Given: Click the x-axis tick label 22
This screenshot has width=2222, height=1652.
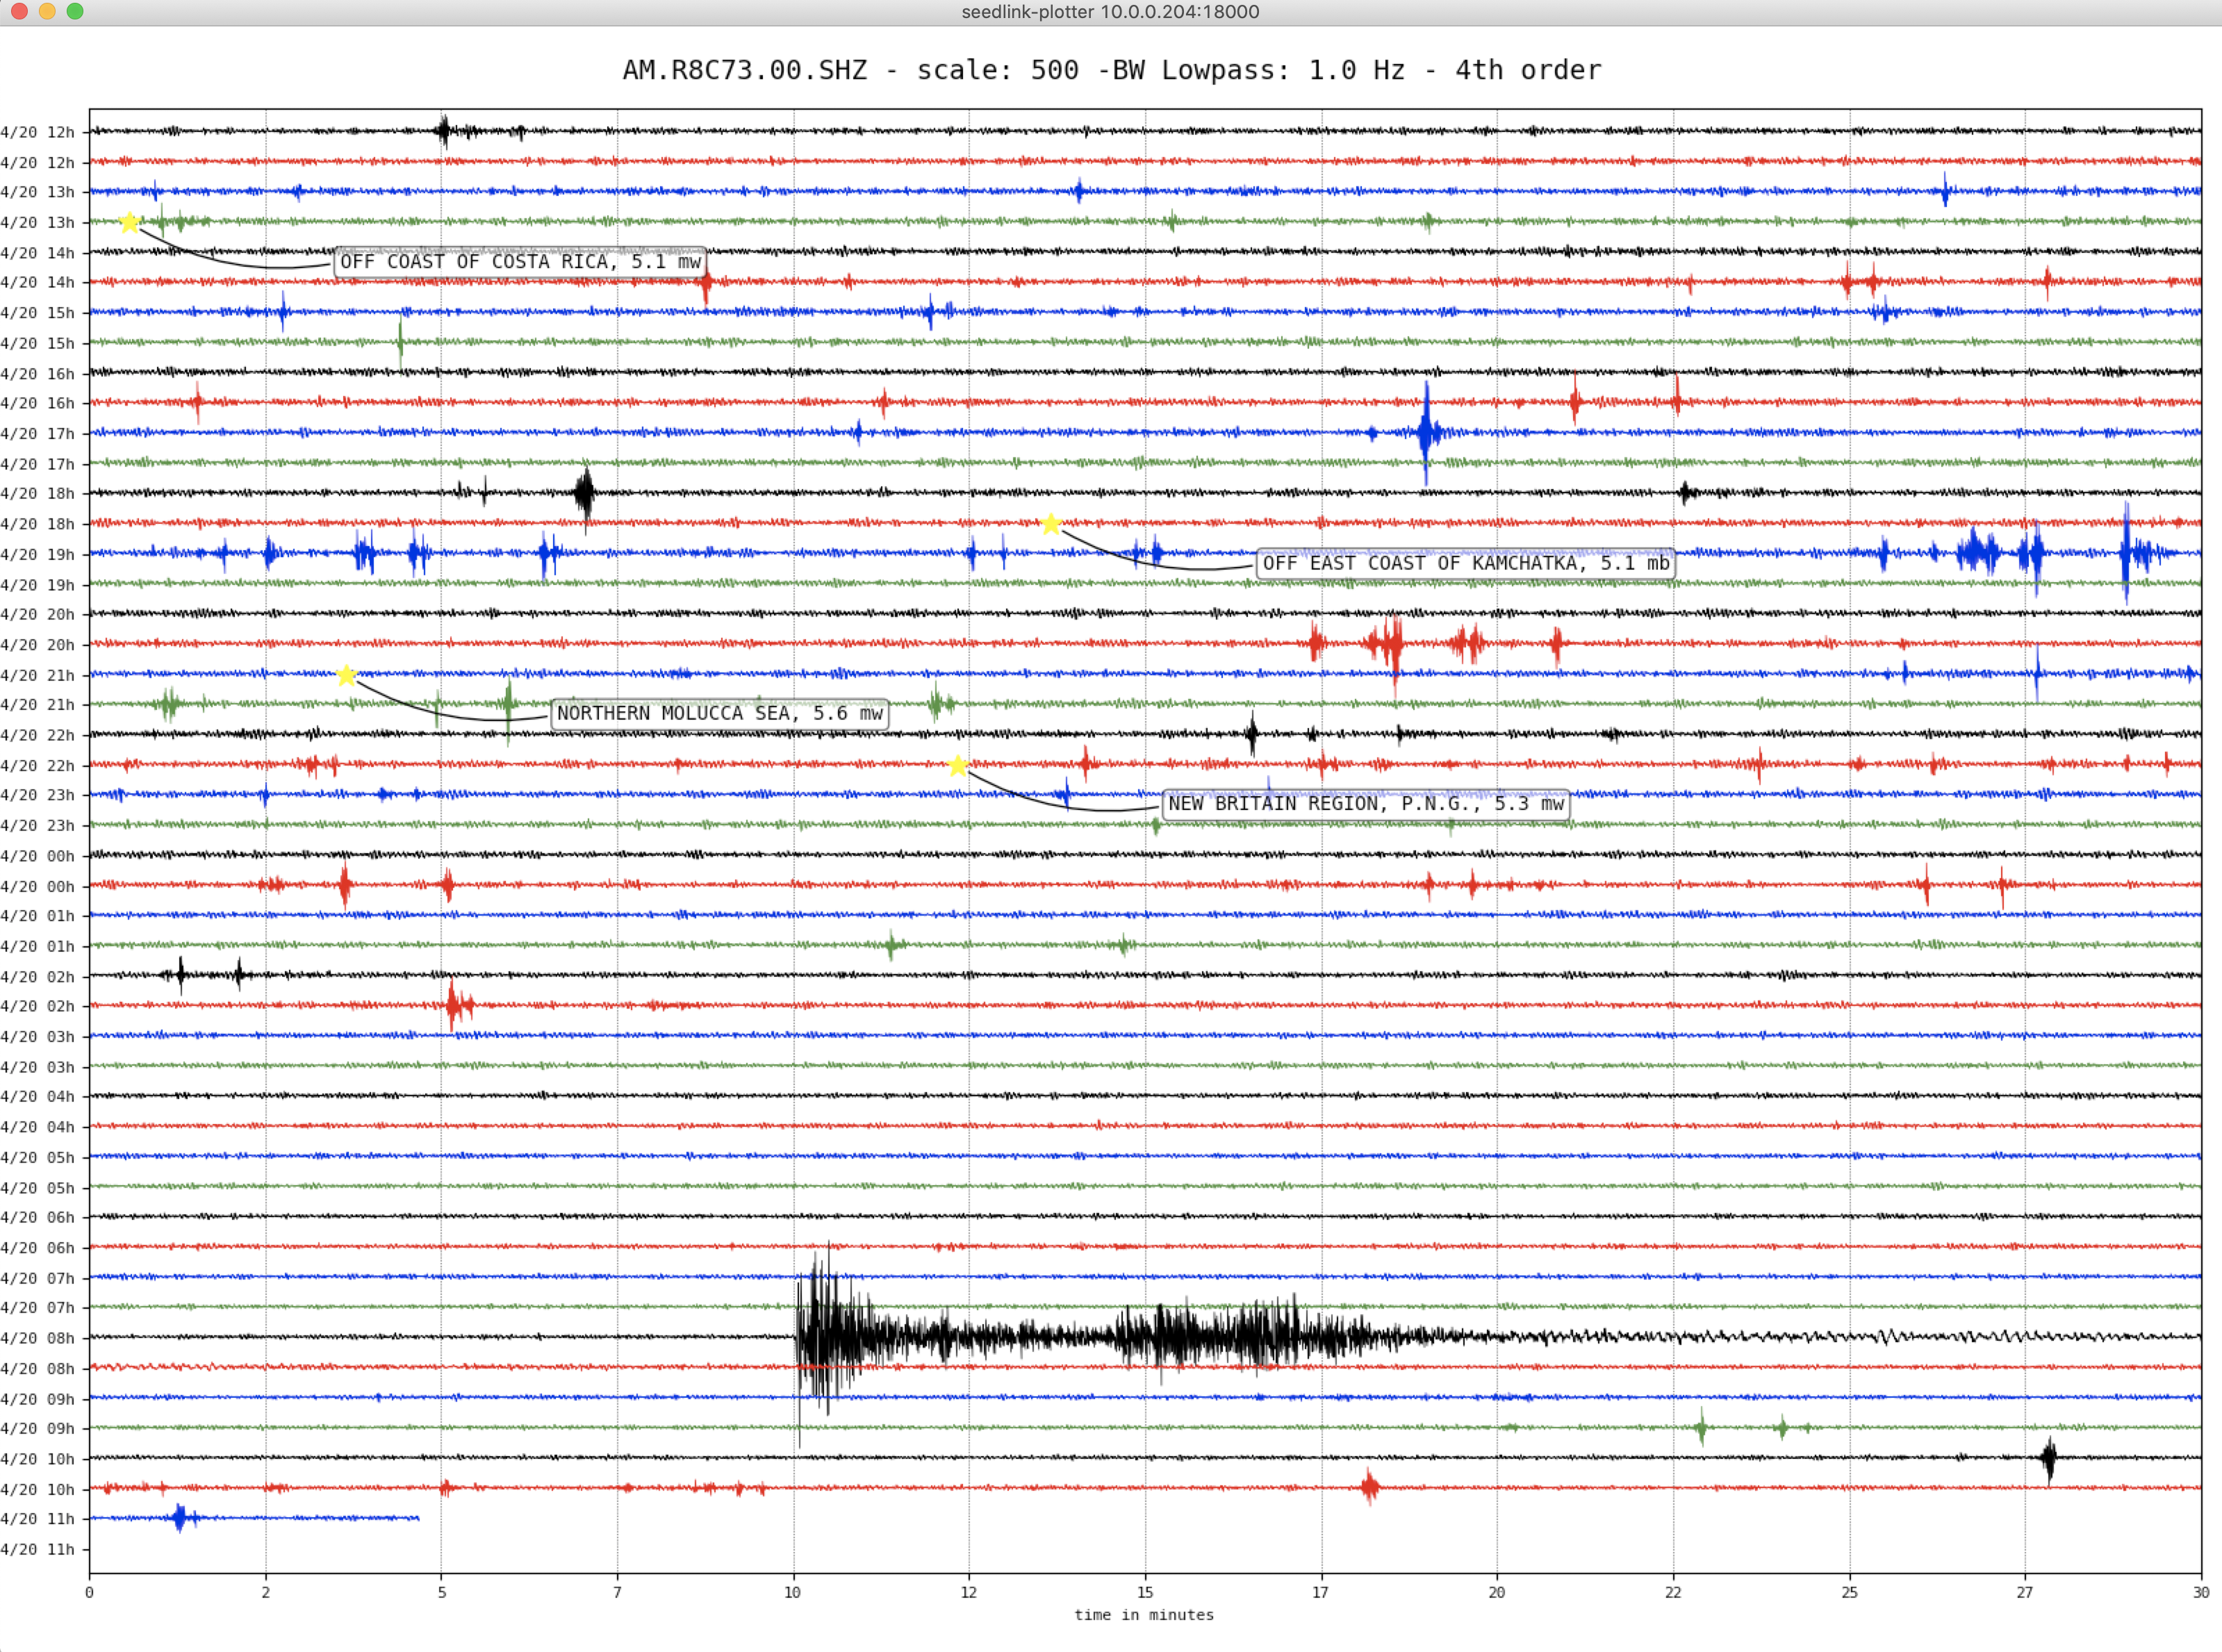Looking at the screenshot, I should tap(1673, 1592).
